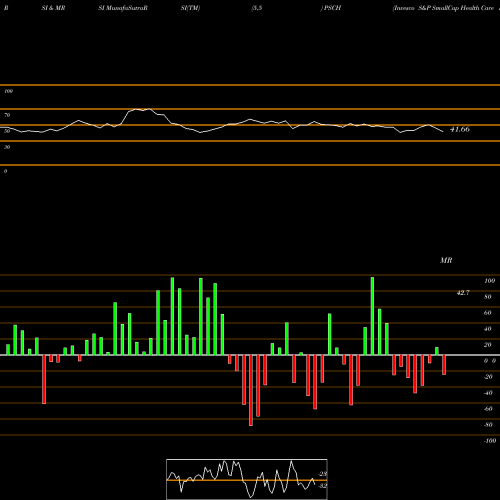This screenshot has width=500, height=500.
Task: Click the 40 label on MR right axis
Action: [x=488, y=329]
